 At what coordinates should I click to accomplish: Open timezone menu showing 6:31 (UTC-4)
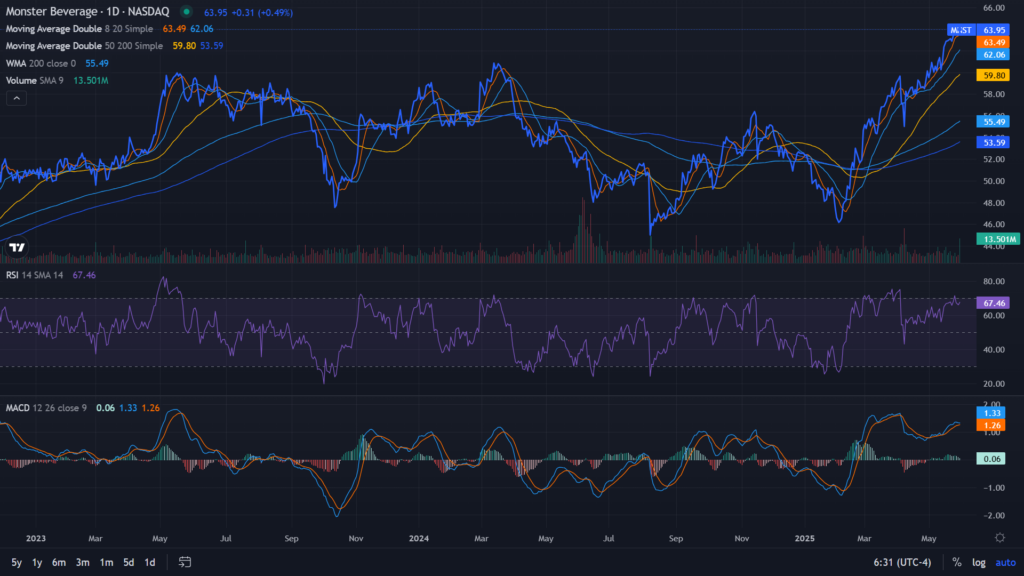(x=903, y=562)
